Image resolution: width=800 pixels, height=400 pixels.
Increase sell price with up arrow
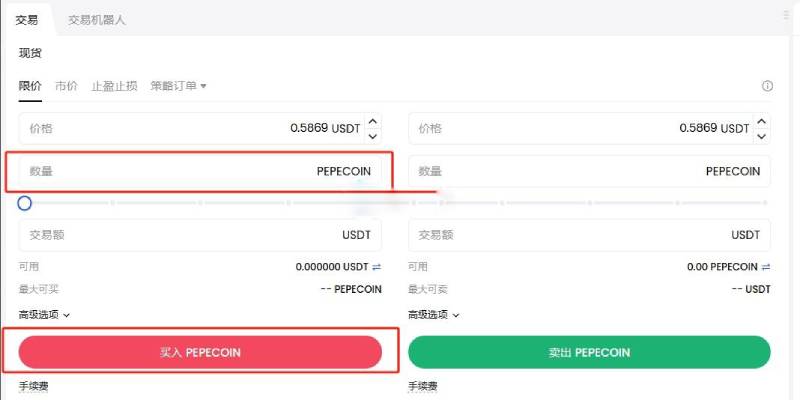(762, 121)
